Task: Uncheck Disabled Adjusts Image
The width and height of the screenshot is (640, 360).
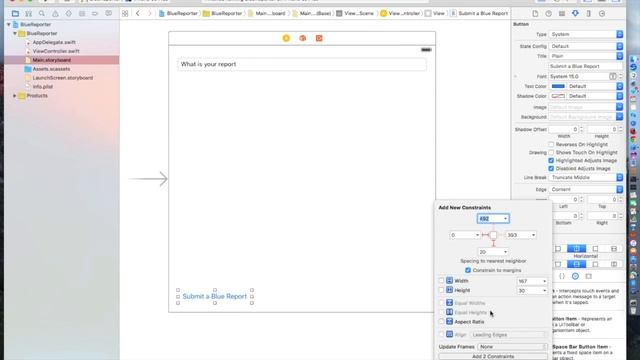Action: (551, 168)
